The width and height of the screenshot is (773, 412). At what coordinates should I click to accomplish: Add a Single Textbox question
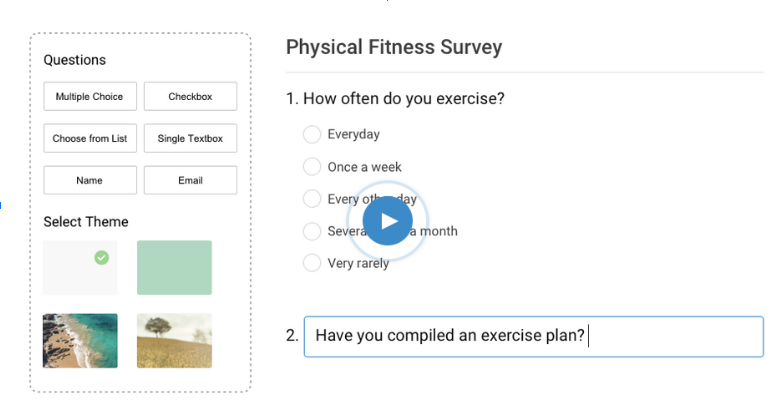point(190,138)
